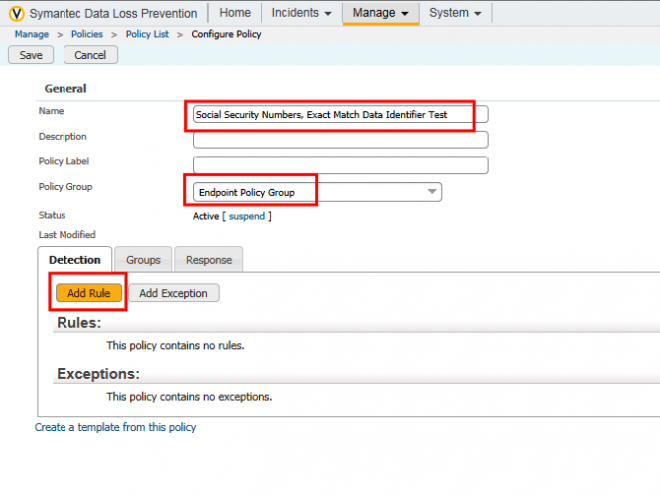660x495 pixels.
Task: Click the Active status text
Action: click(206, 216)
